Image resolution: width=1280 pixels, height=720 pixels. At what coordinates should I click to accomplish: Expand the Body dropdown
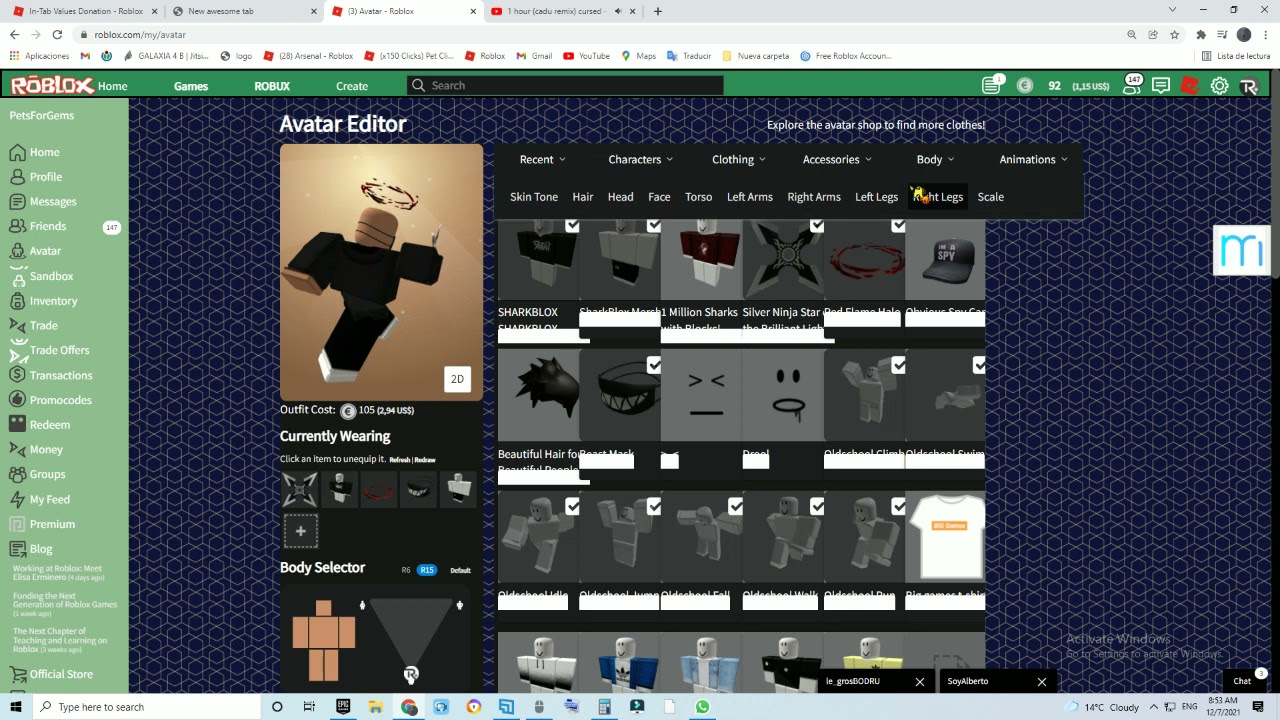click(x=935, y=160)
